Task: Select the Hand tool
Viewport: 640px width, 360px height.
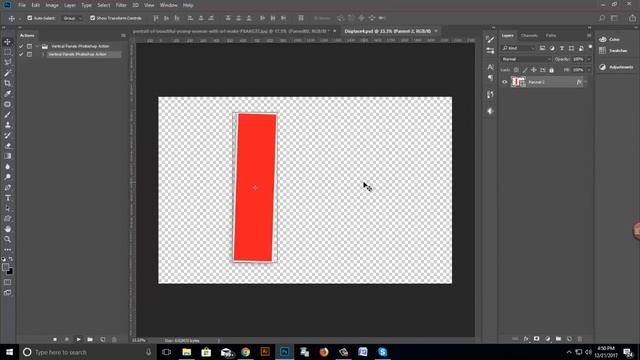Action: tap(7, 229)
